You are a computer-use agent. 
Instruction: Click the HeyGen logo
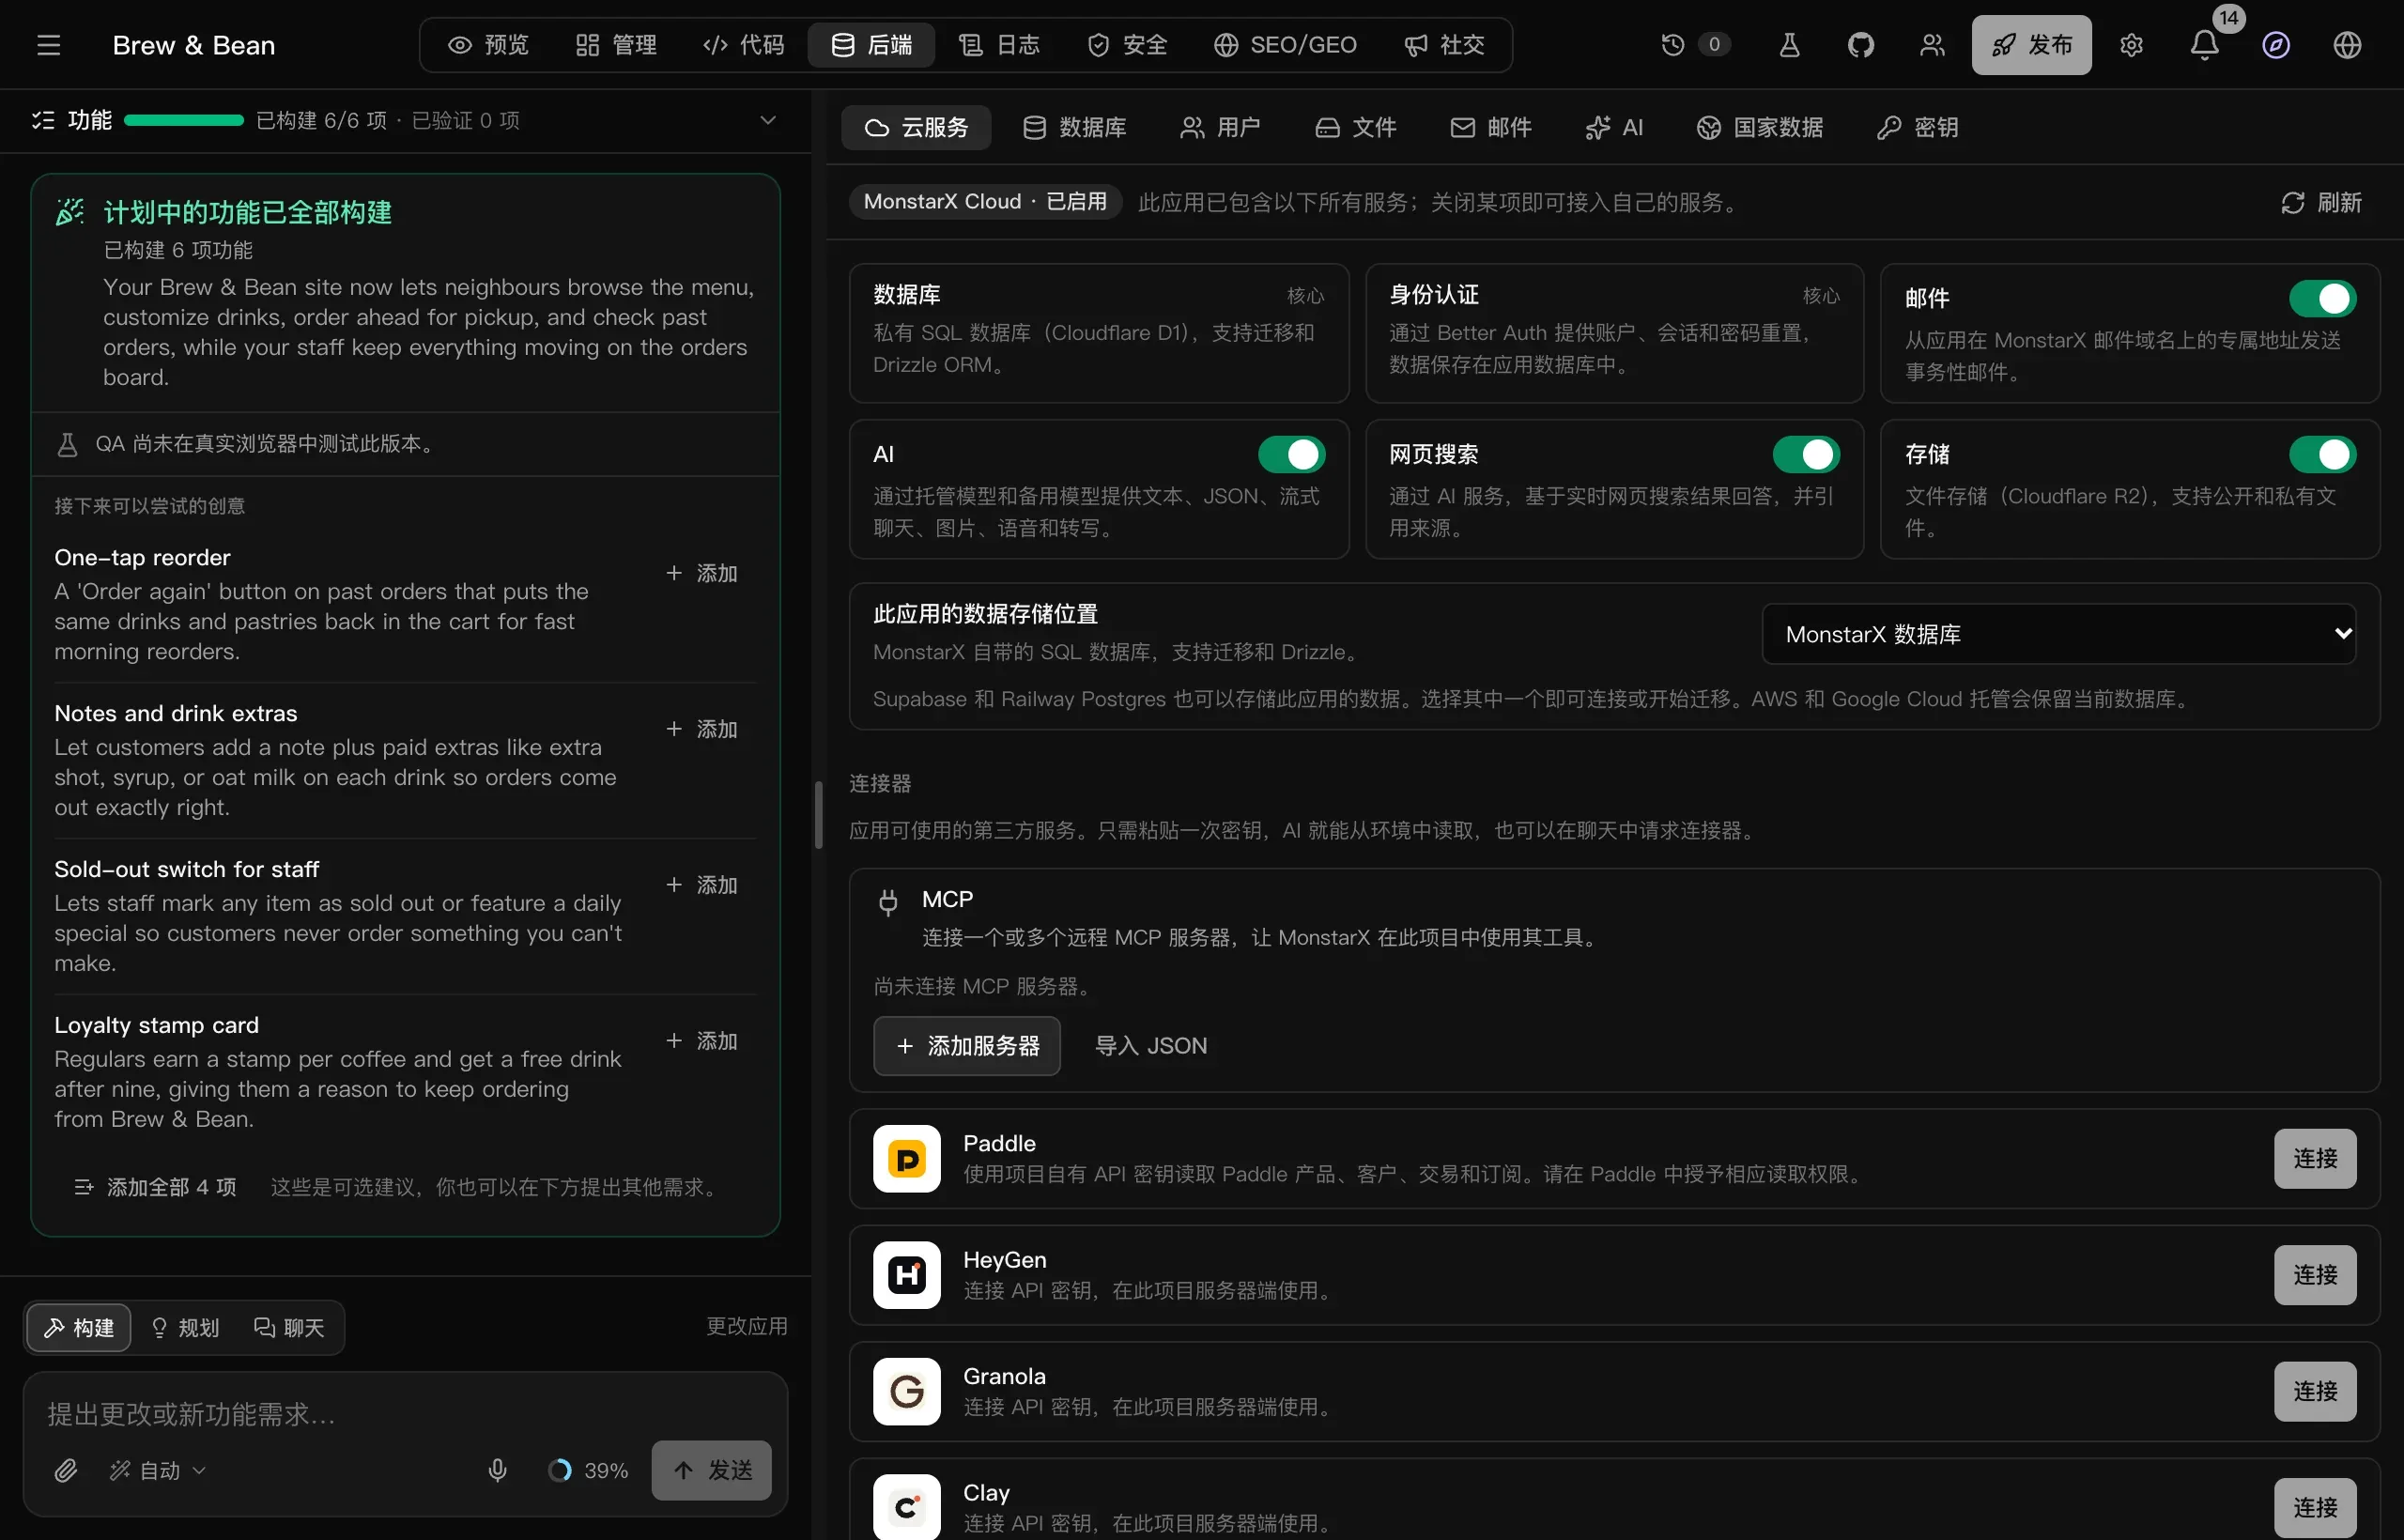906,1275
